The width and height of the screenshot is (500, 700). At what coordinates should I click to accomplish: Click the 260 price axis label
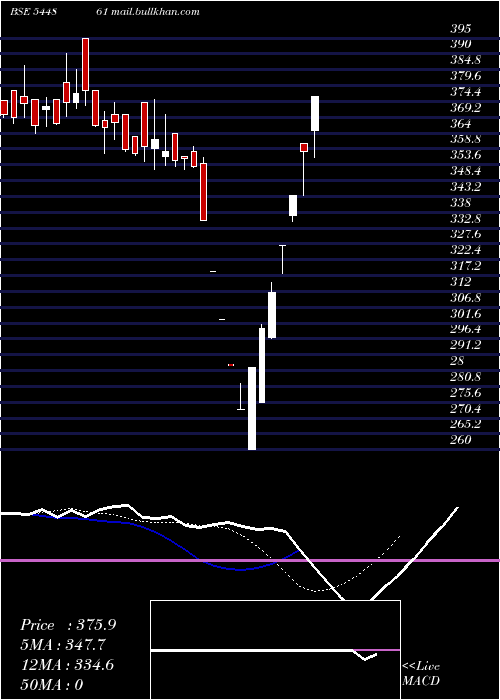point(461,440)
